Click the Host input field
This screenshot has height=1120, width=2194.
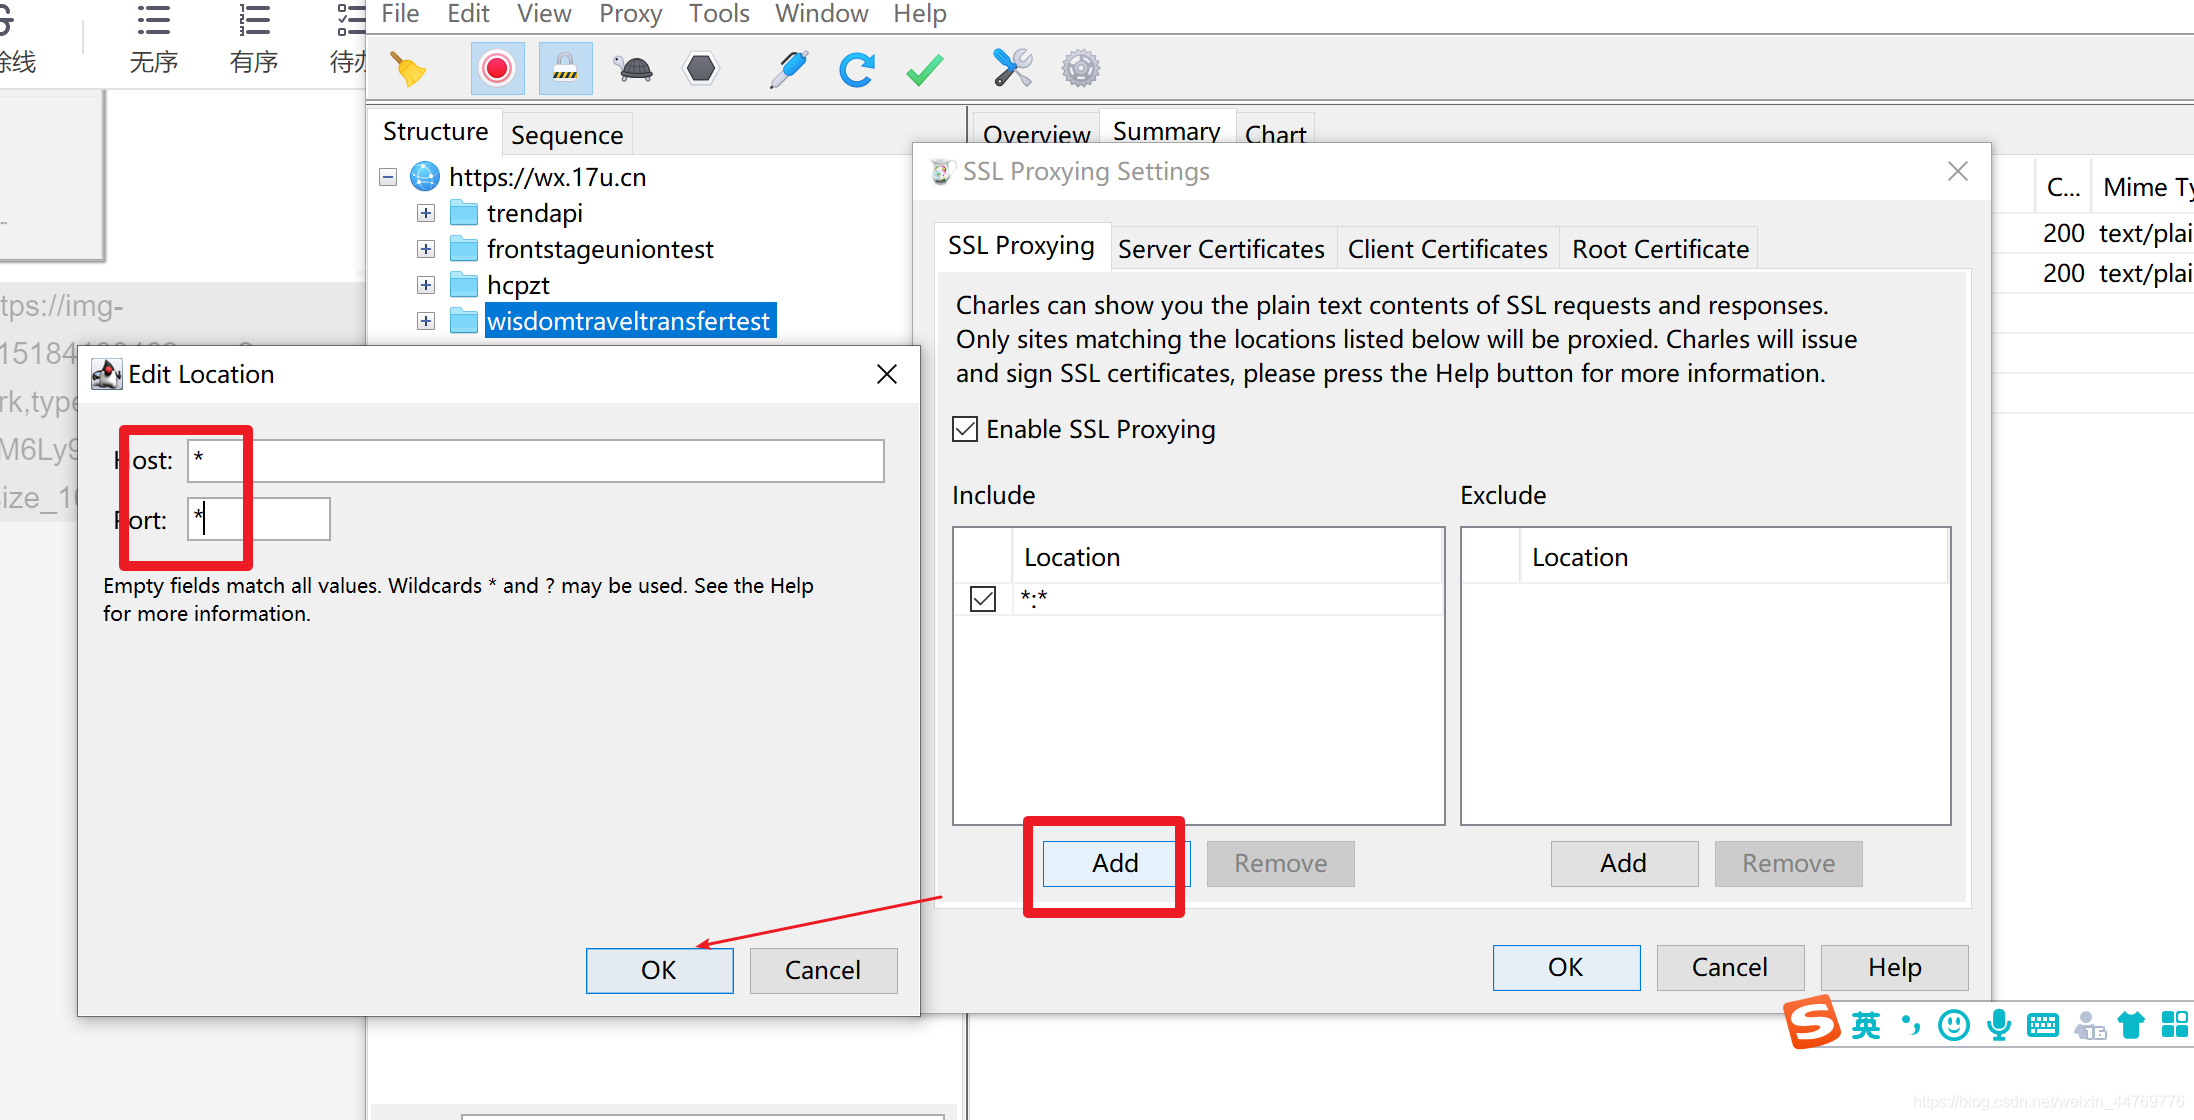[x=536, y=461]
